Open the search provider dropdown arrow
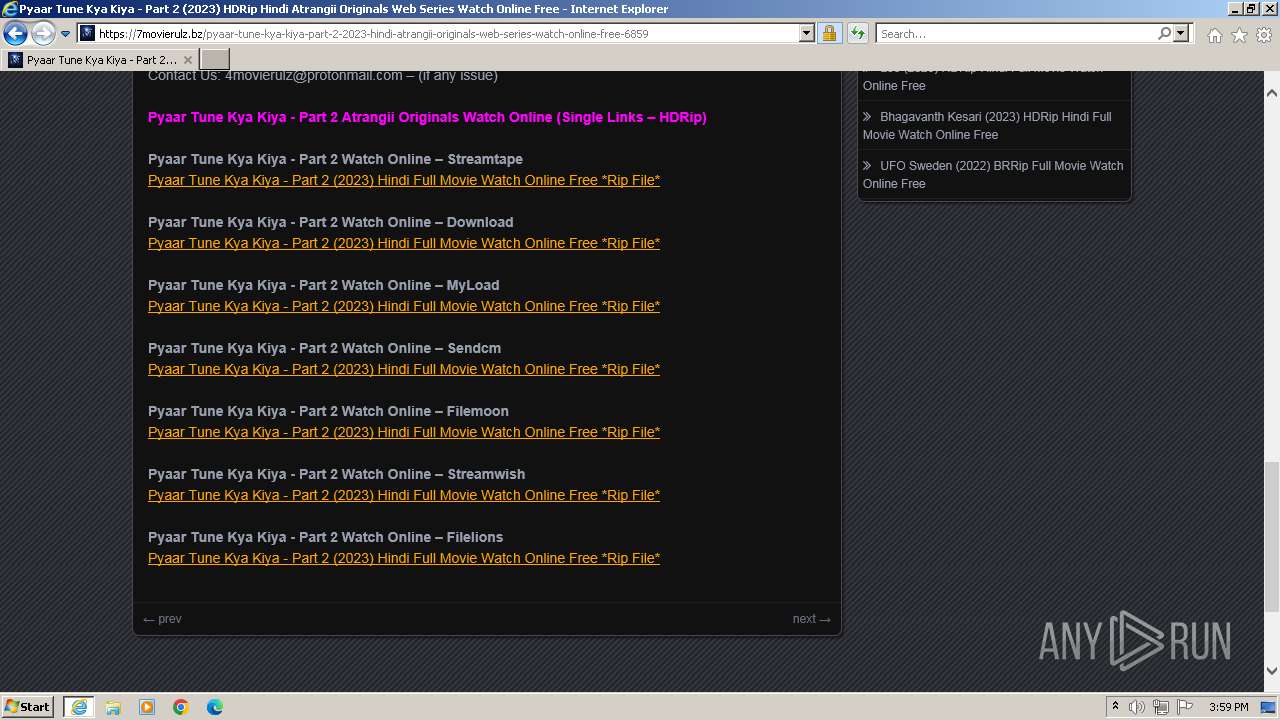 click(x=1181, y=34)
